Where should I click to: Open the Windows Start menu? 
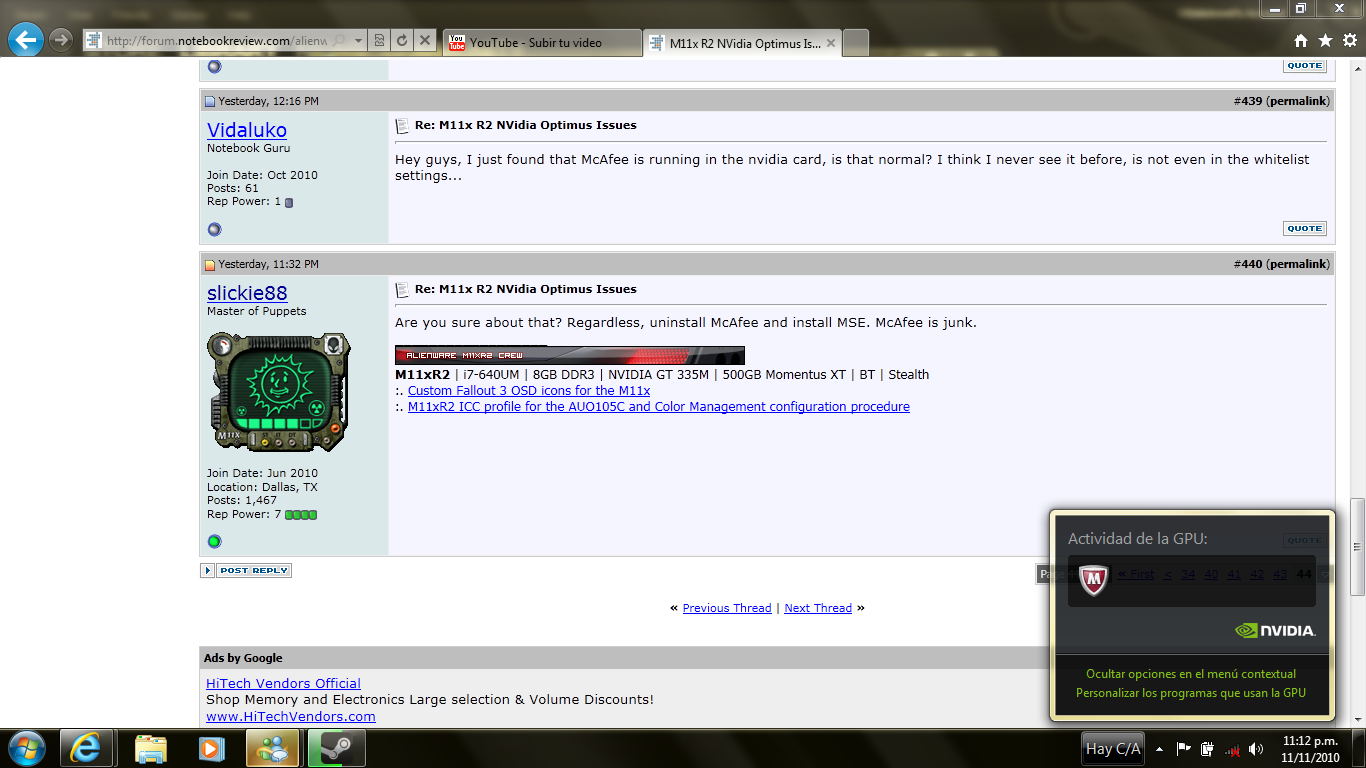coord(25,748)
